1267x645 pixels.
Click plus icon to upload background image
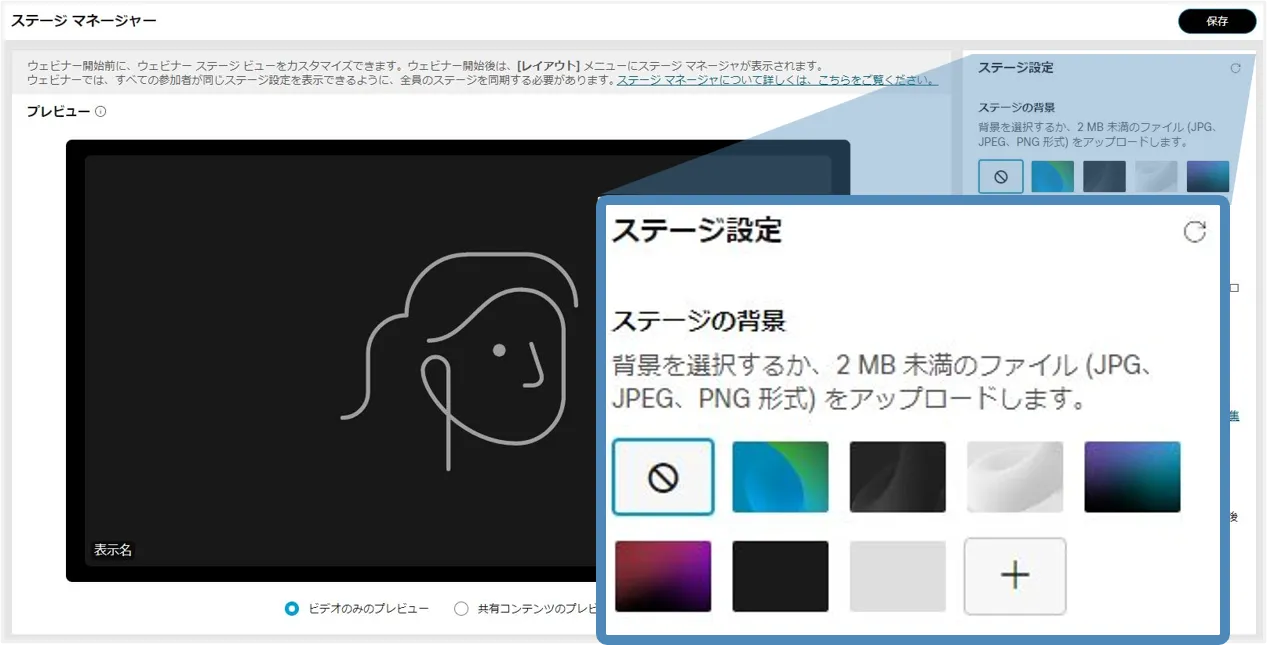click(1015, 576)
